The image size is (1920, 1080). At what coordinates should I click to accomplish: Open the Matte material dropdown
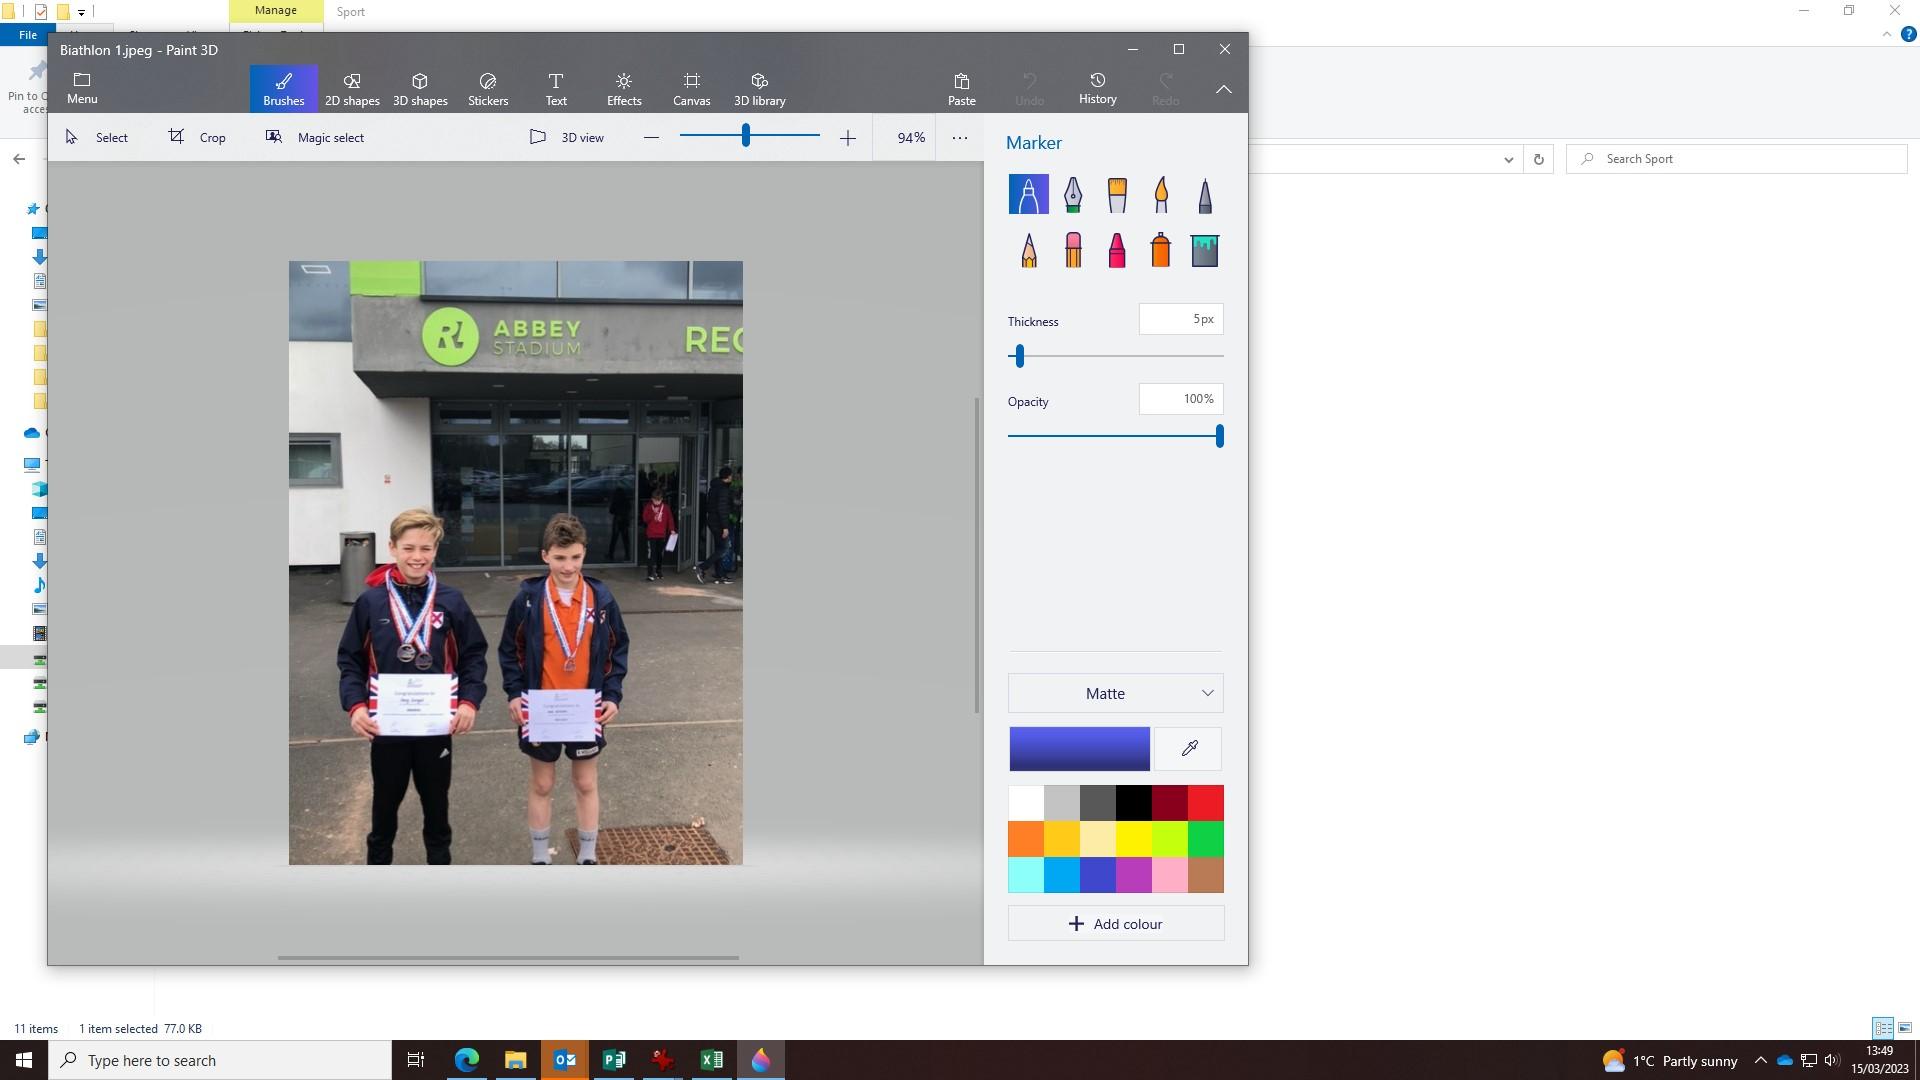tap(1115, 694)
